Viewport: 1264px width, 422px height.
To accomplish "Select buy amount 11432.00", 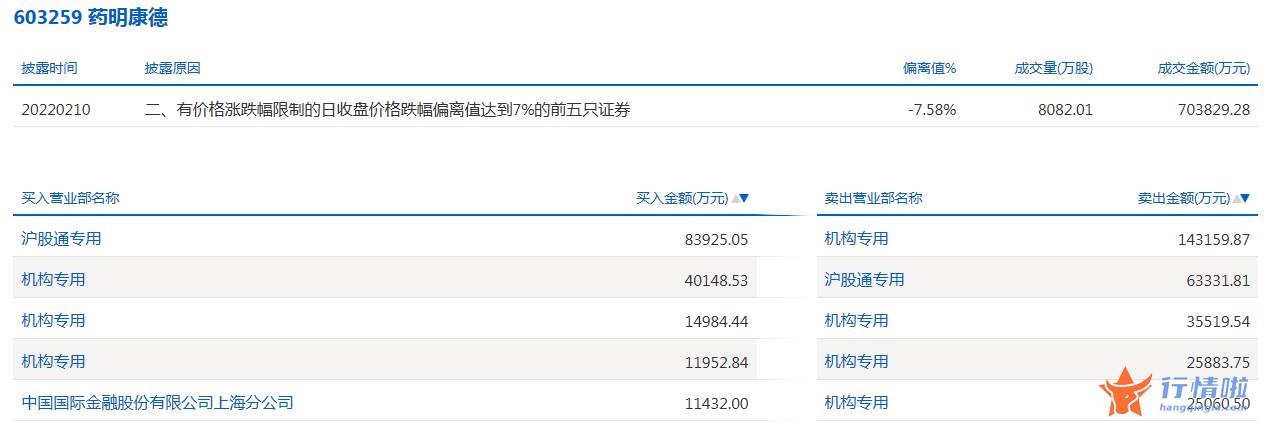I will 715,404.
